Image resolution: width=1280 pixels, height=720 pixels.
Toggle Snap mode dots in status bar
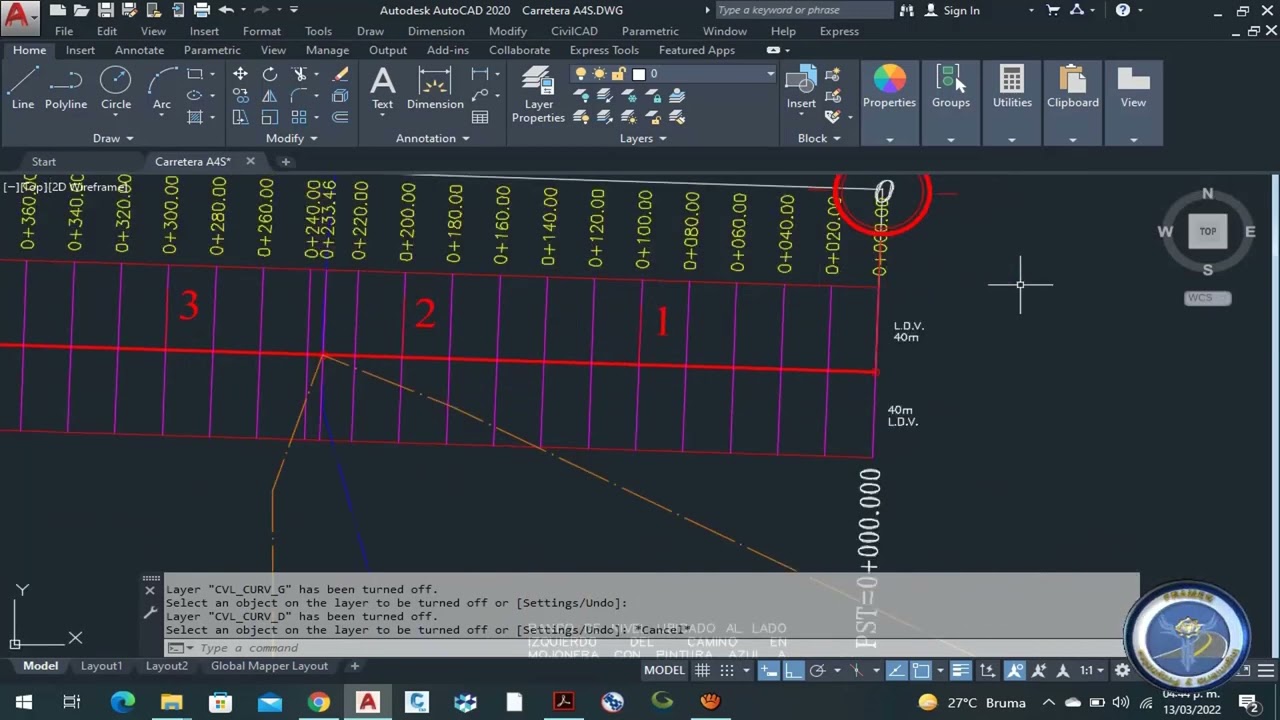point(727,670)
